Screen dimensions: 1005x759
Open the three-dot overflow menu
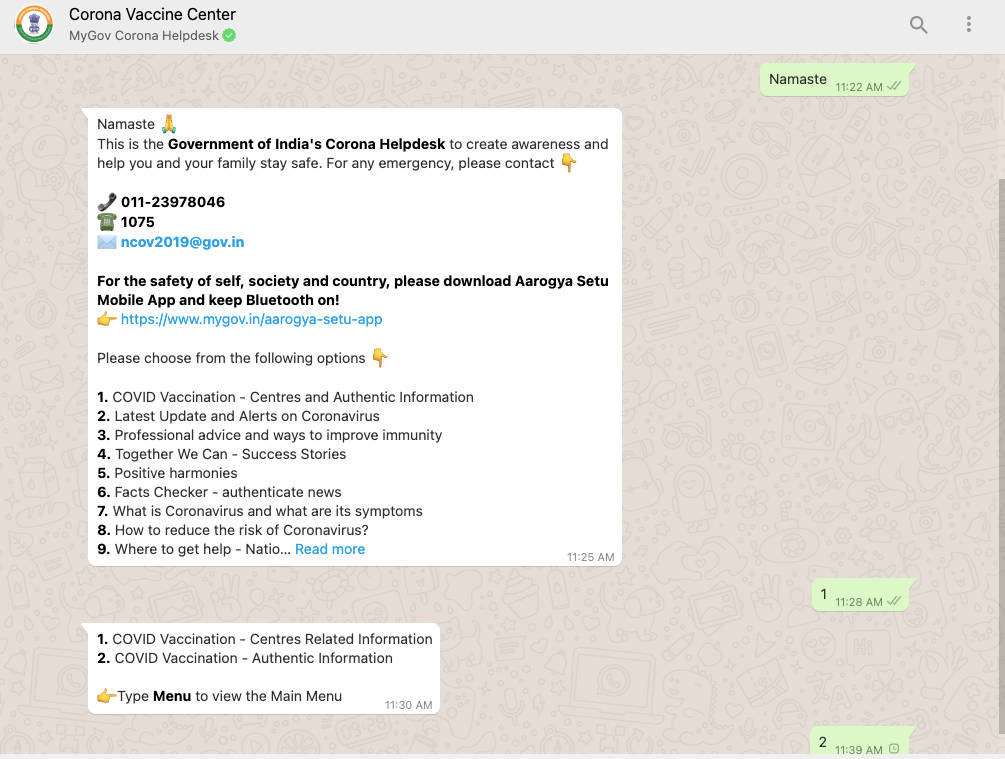point(968,25)
